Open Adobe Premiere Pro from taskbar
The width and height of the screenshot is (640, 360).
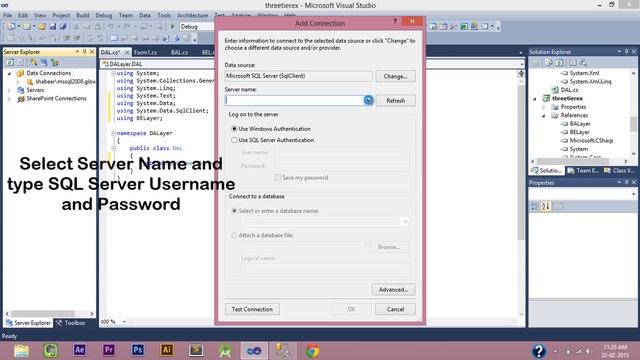pyautogui.click(x=109, y=350)
